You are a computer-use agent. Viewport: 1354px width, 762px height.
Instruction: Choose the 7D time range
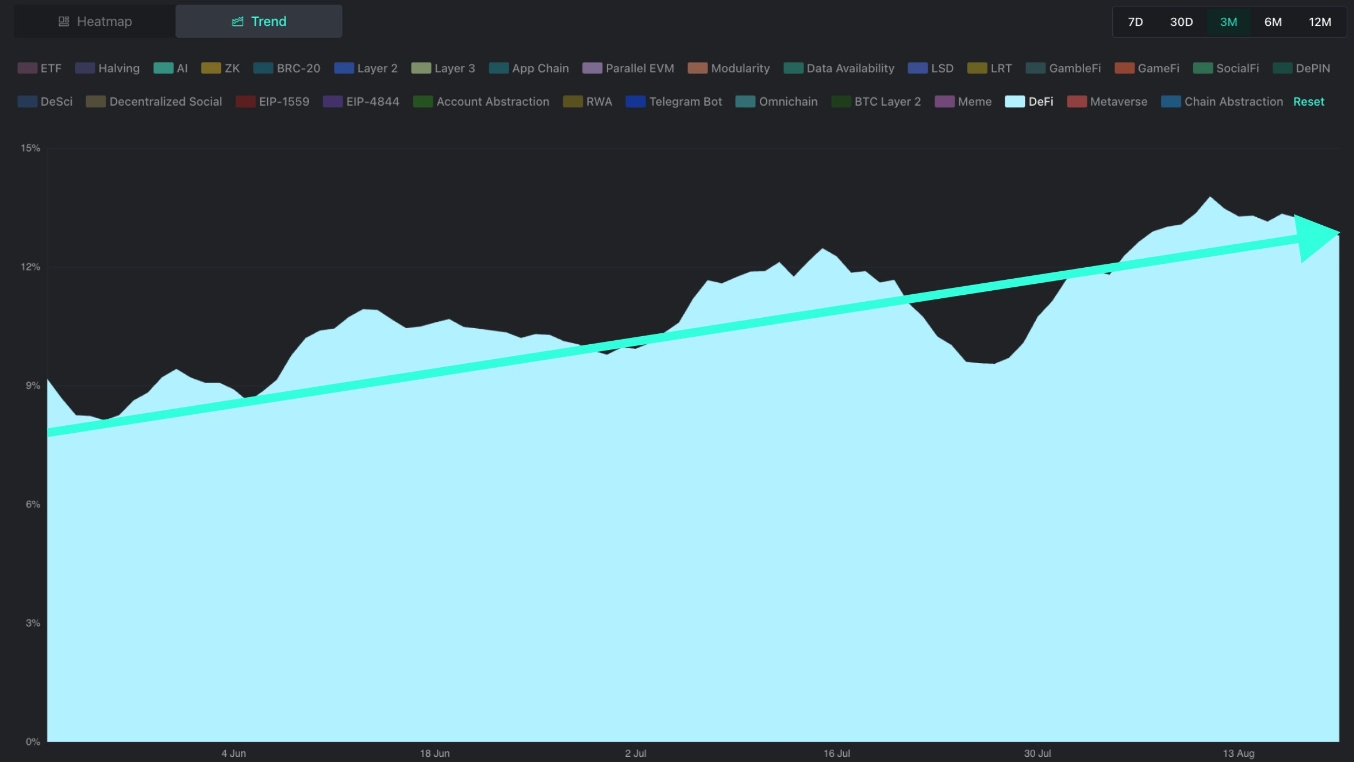(x=1135, y=22)
